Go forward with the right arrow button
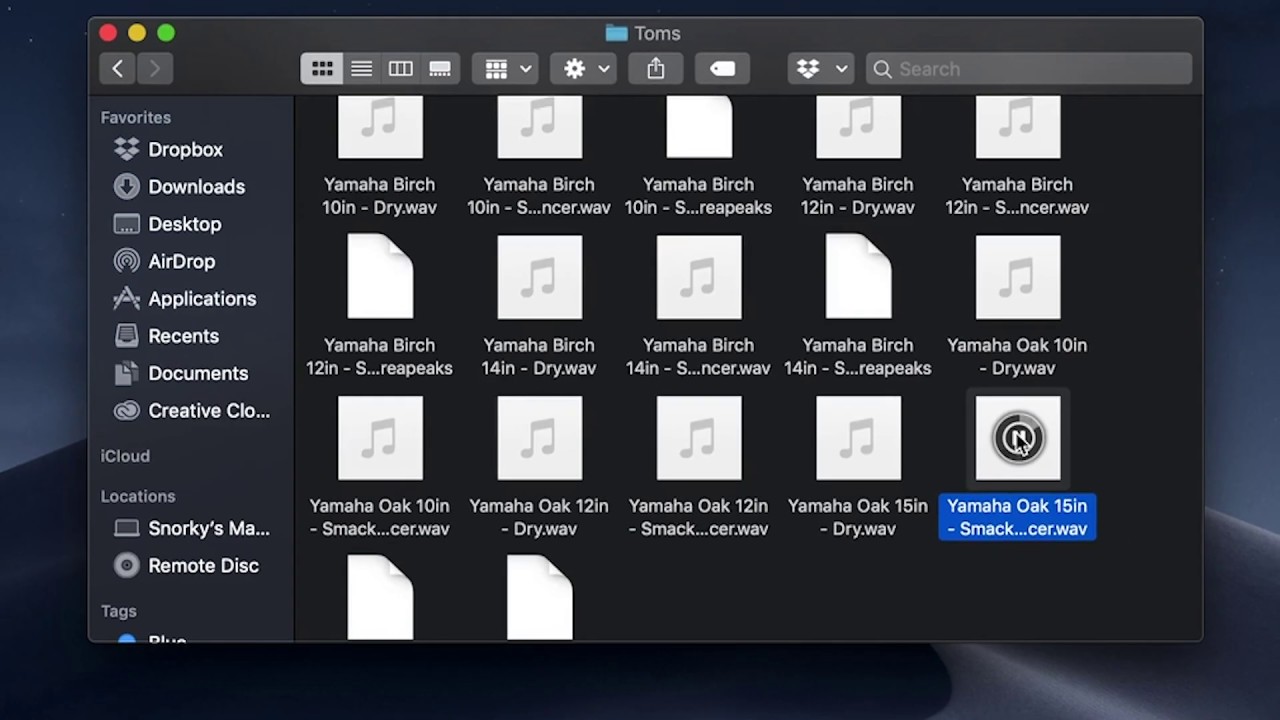The width and height of the screenshot is (1280, 720). pos(154,68)
